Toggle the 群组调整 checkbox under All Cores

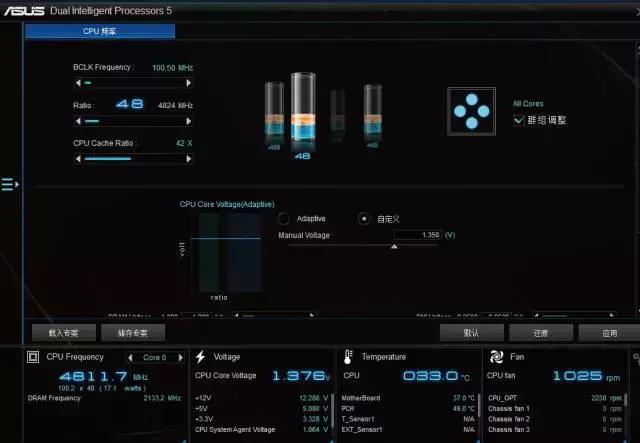pos(518,119)
